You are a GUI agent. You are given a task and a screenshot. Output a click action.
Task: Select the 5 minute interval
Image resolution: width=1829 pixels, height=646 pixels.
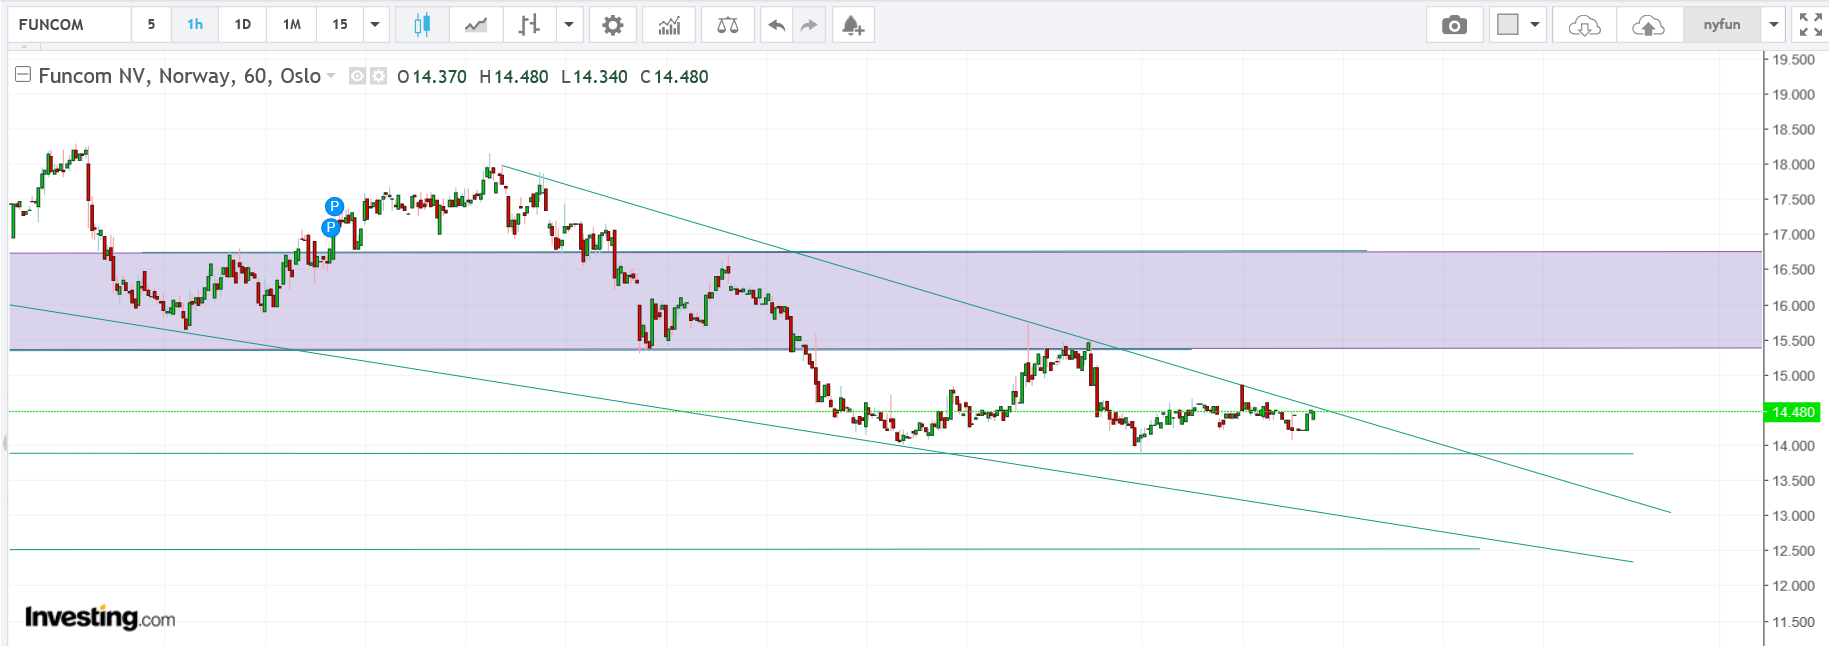coord(151,25)
